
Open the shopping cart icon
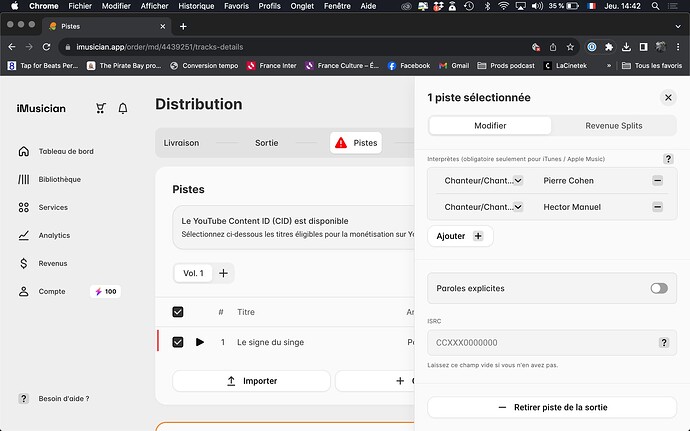point(101,108)
